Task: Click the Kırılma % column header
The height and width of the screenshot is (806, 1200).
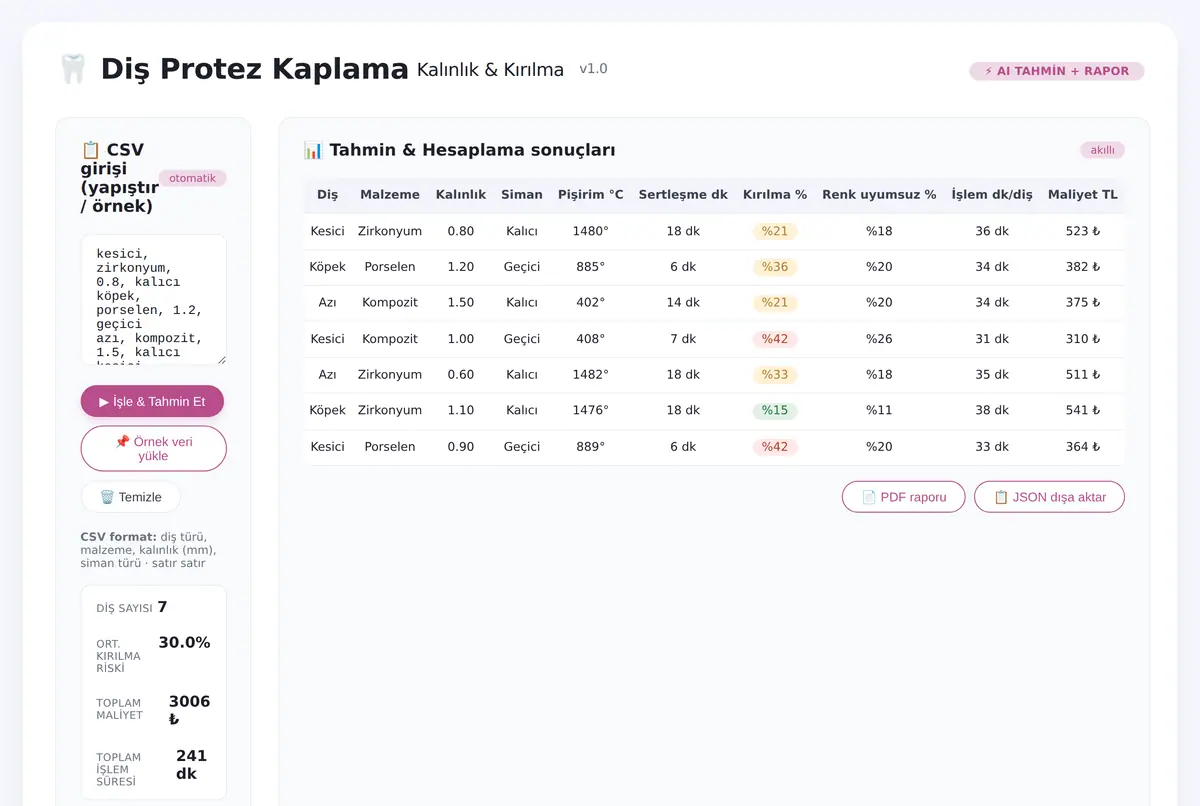Action: coord(775,195)
